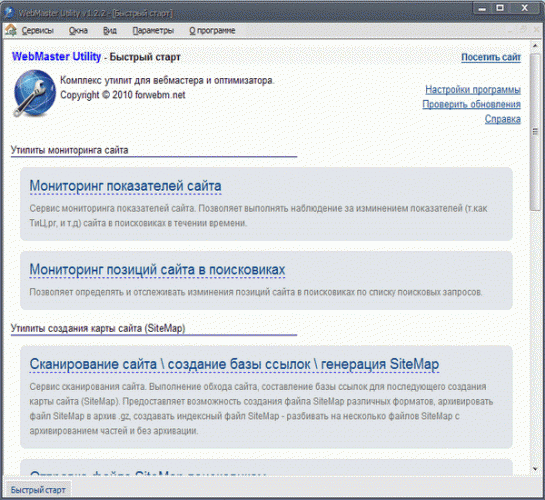Click the description starting 'Сервис мониторинга показателей'
Screen dimensions: 545x500
point(258,215)
